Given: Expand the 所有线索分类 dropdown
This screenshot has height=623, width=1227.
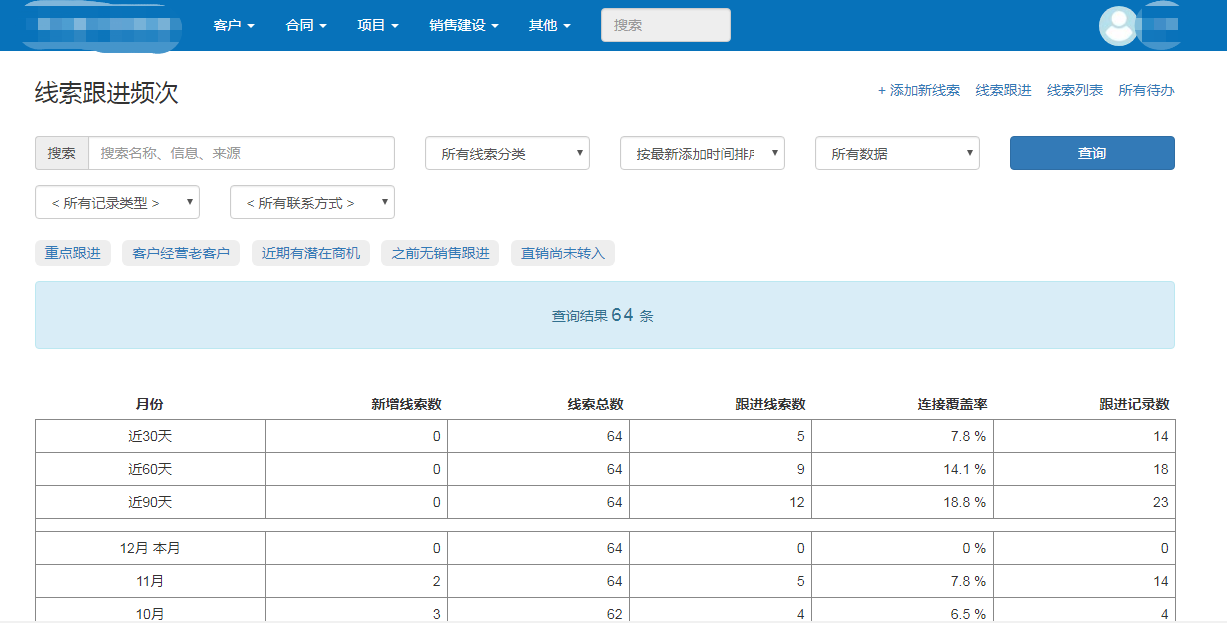Looking at the screenshot, I should 507,153.
